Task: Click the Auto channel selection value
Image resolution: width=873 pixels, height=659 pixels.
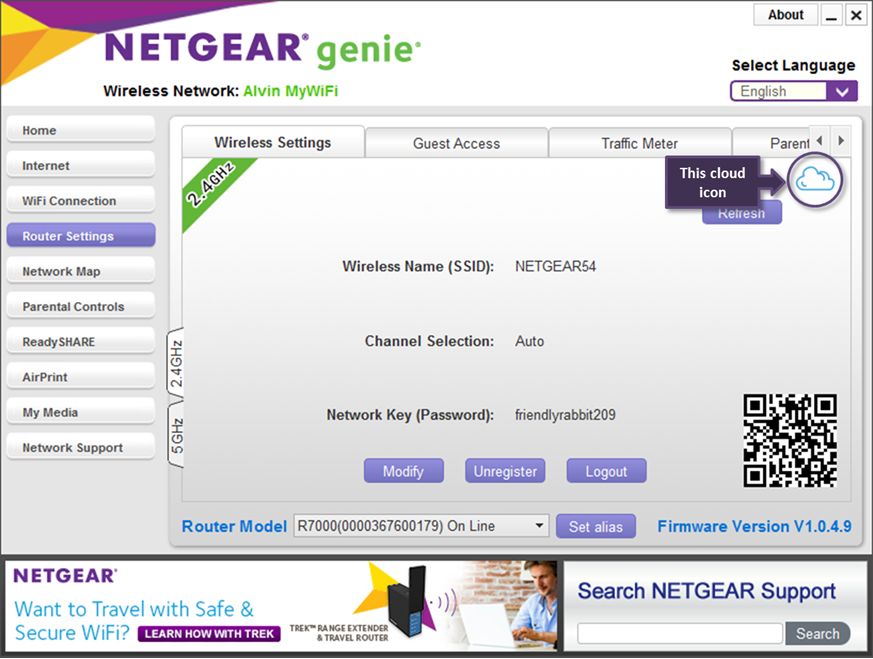Action: pos(529,341)
